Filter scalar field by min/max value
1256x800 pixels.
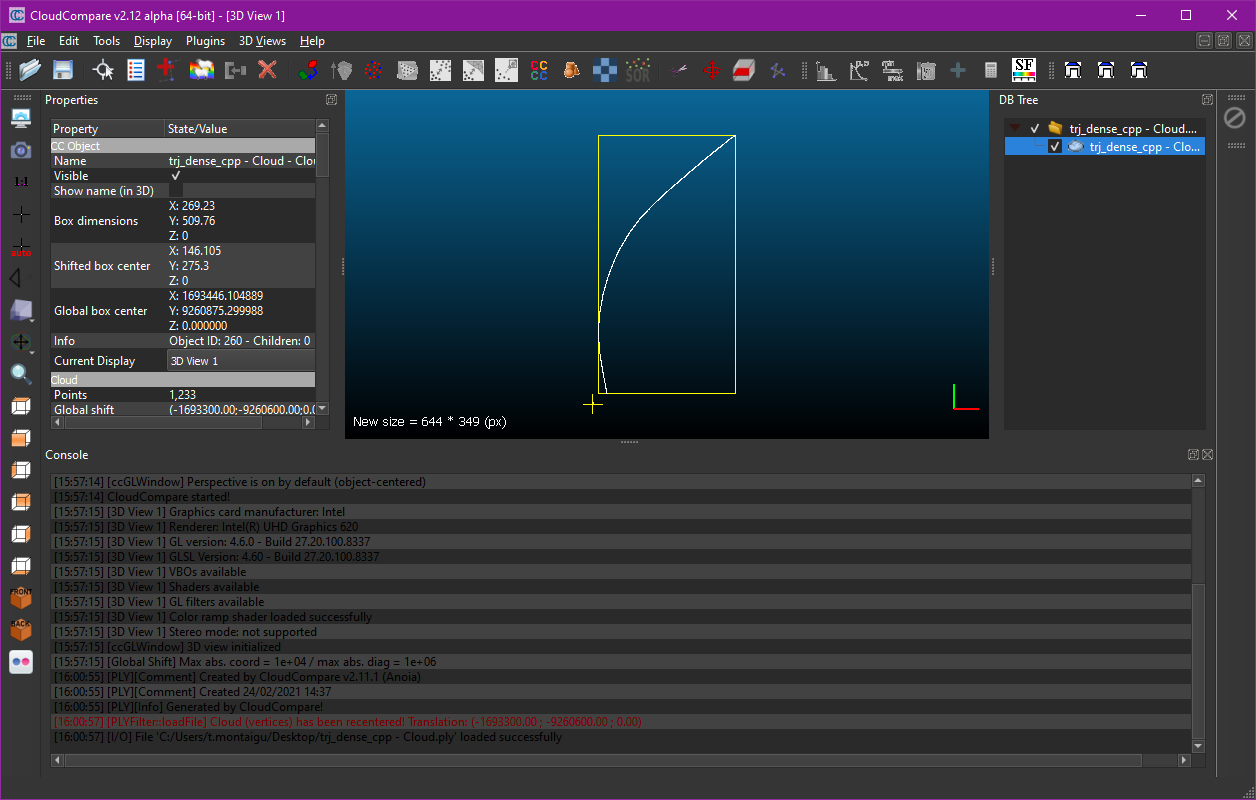click(892, 70)
